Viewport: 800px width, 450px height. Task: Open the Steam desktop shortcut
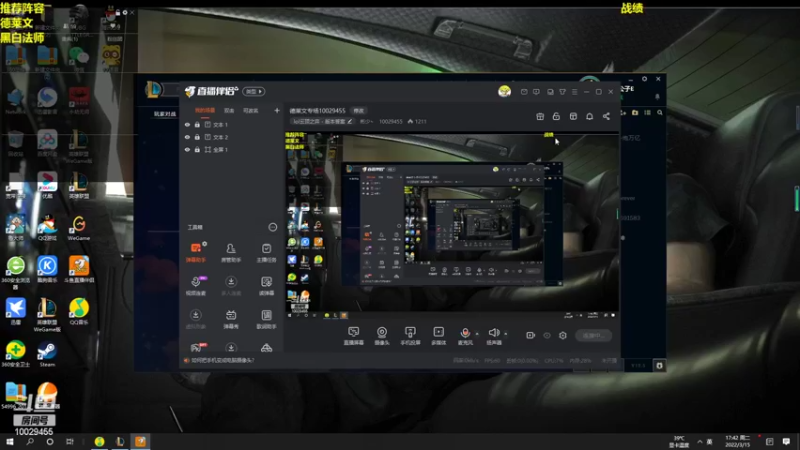[x=47, y=354]
